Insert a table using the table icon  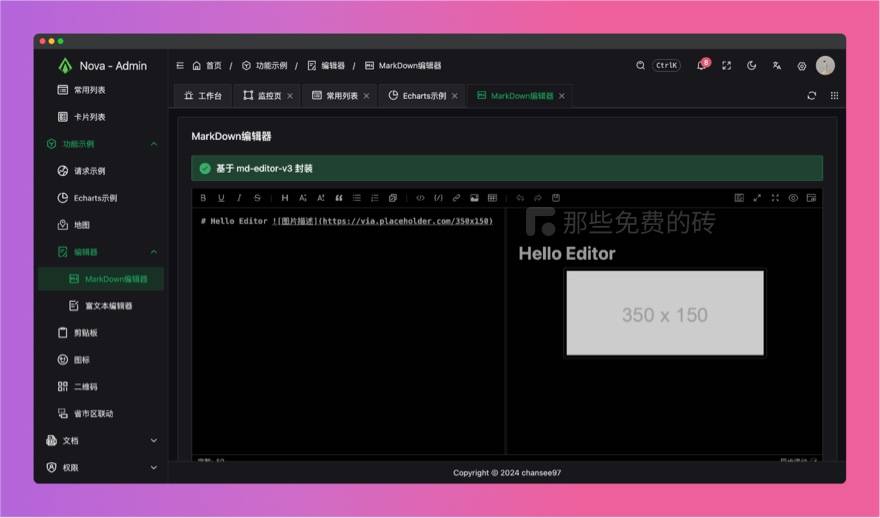(492, 198)
